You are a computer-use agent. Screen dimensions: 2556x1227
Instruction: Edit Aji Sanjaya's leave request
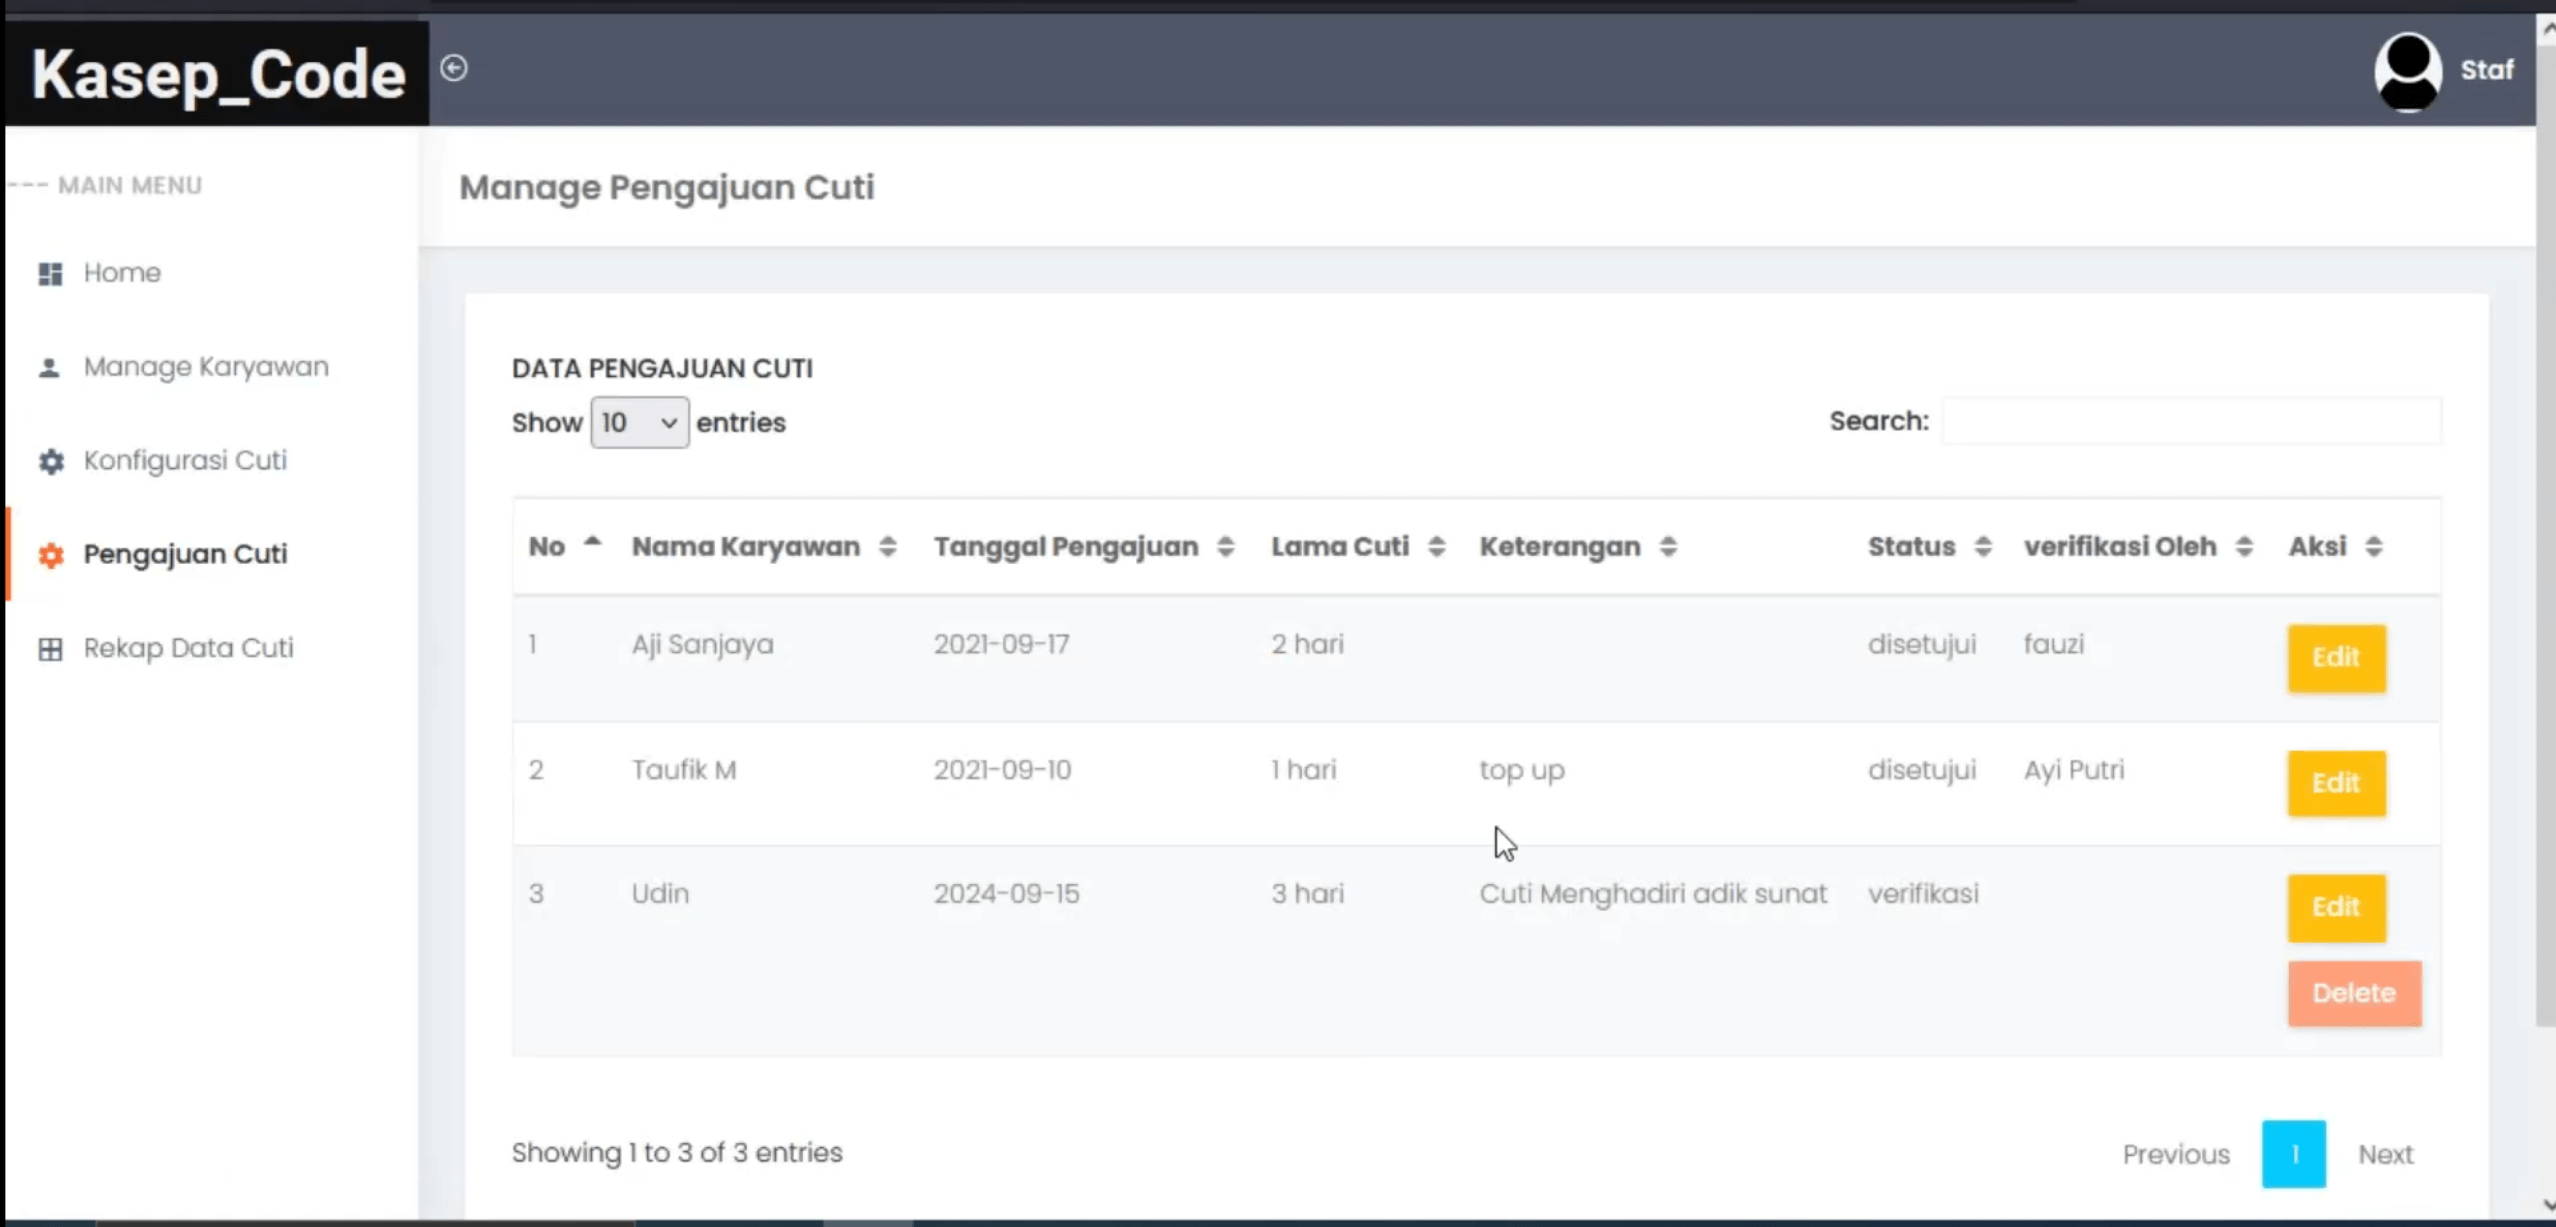[x=2336, y=658]
